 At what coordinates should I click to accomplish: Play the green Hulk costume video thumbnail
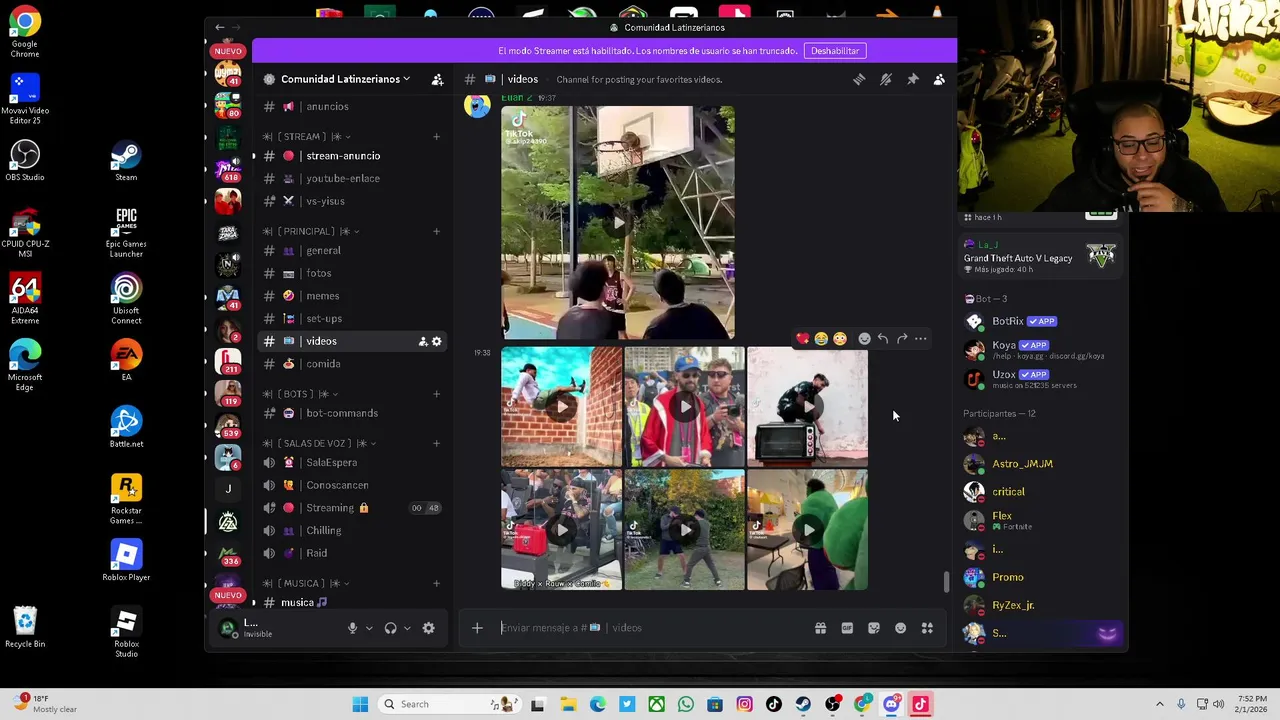807,530
